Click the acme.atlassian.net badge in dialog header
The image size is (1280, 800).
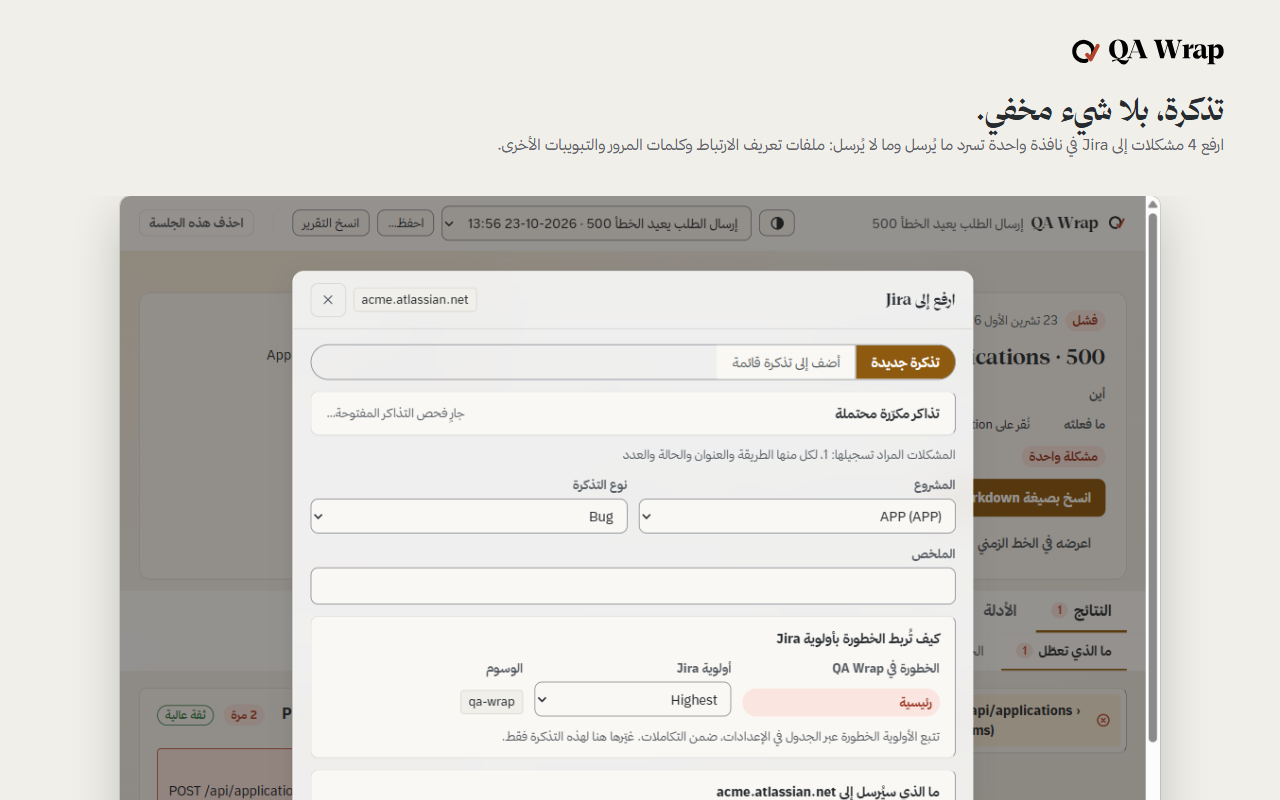[415, 300]
